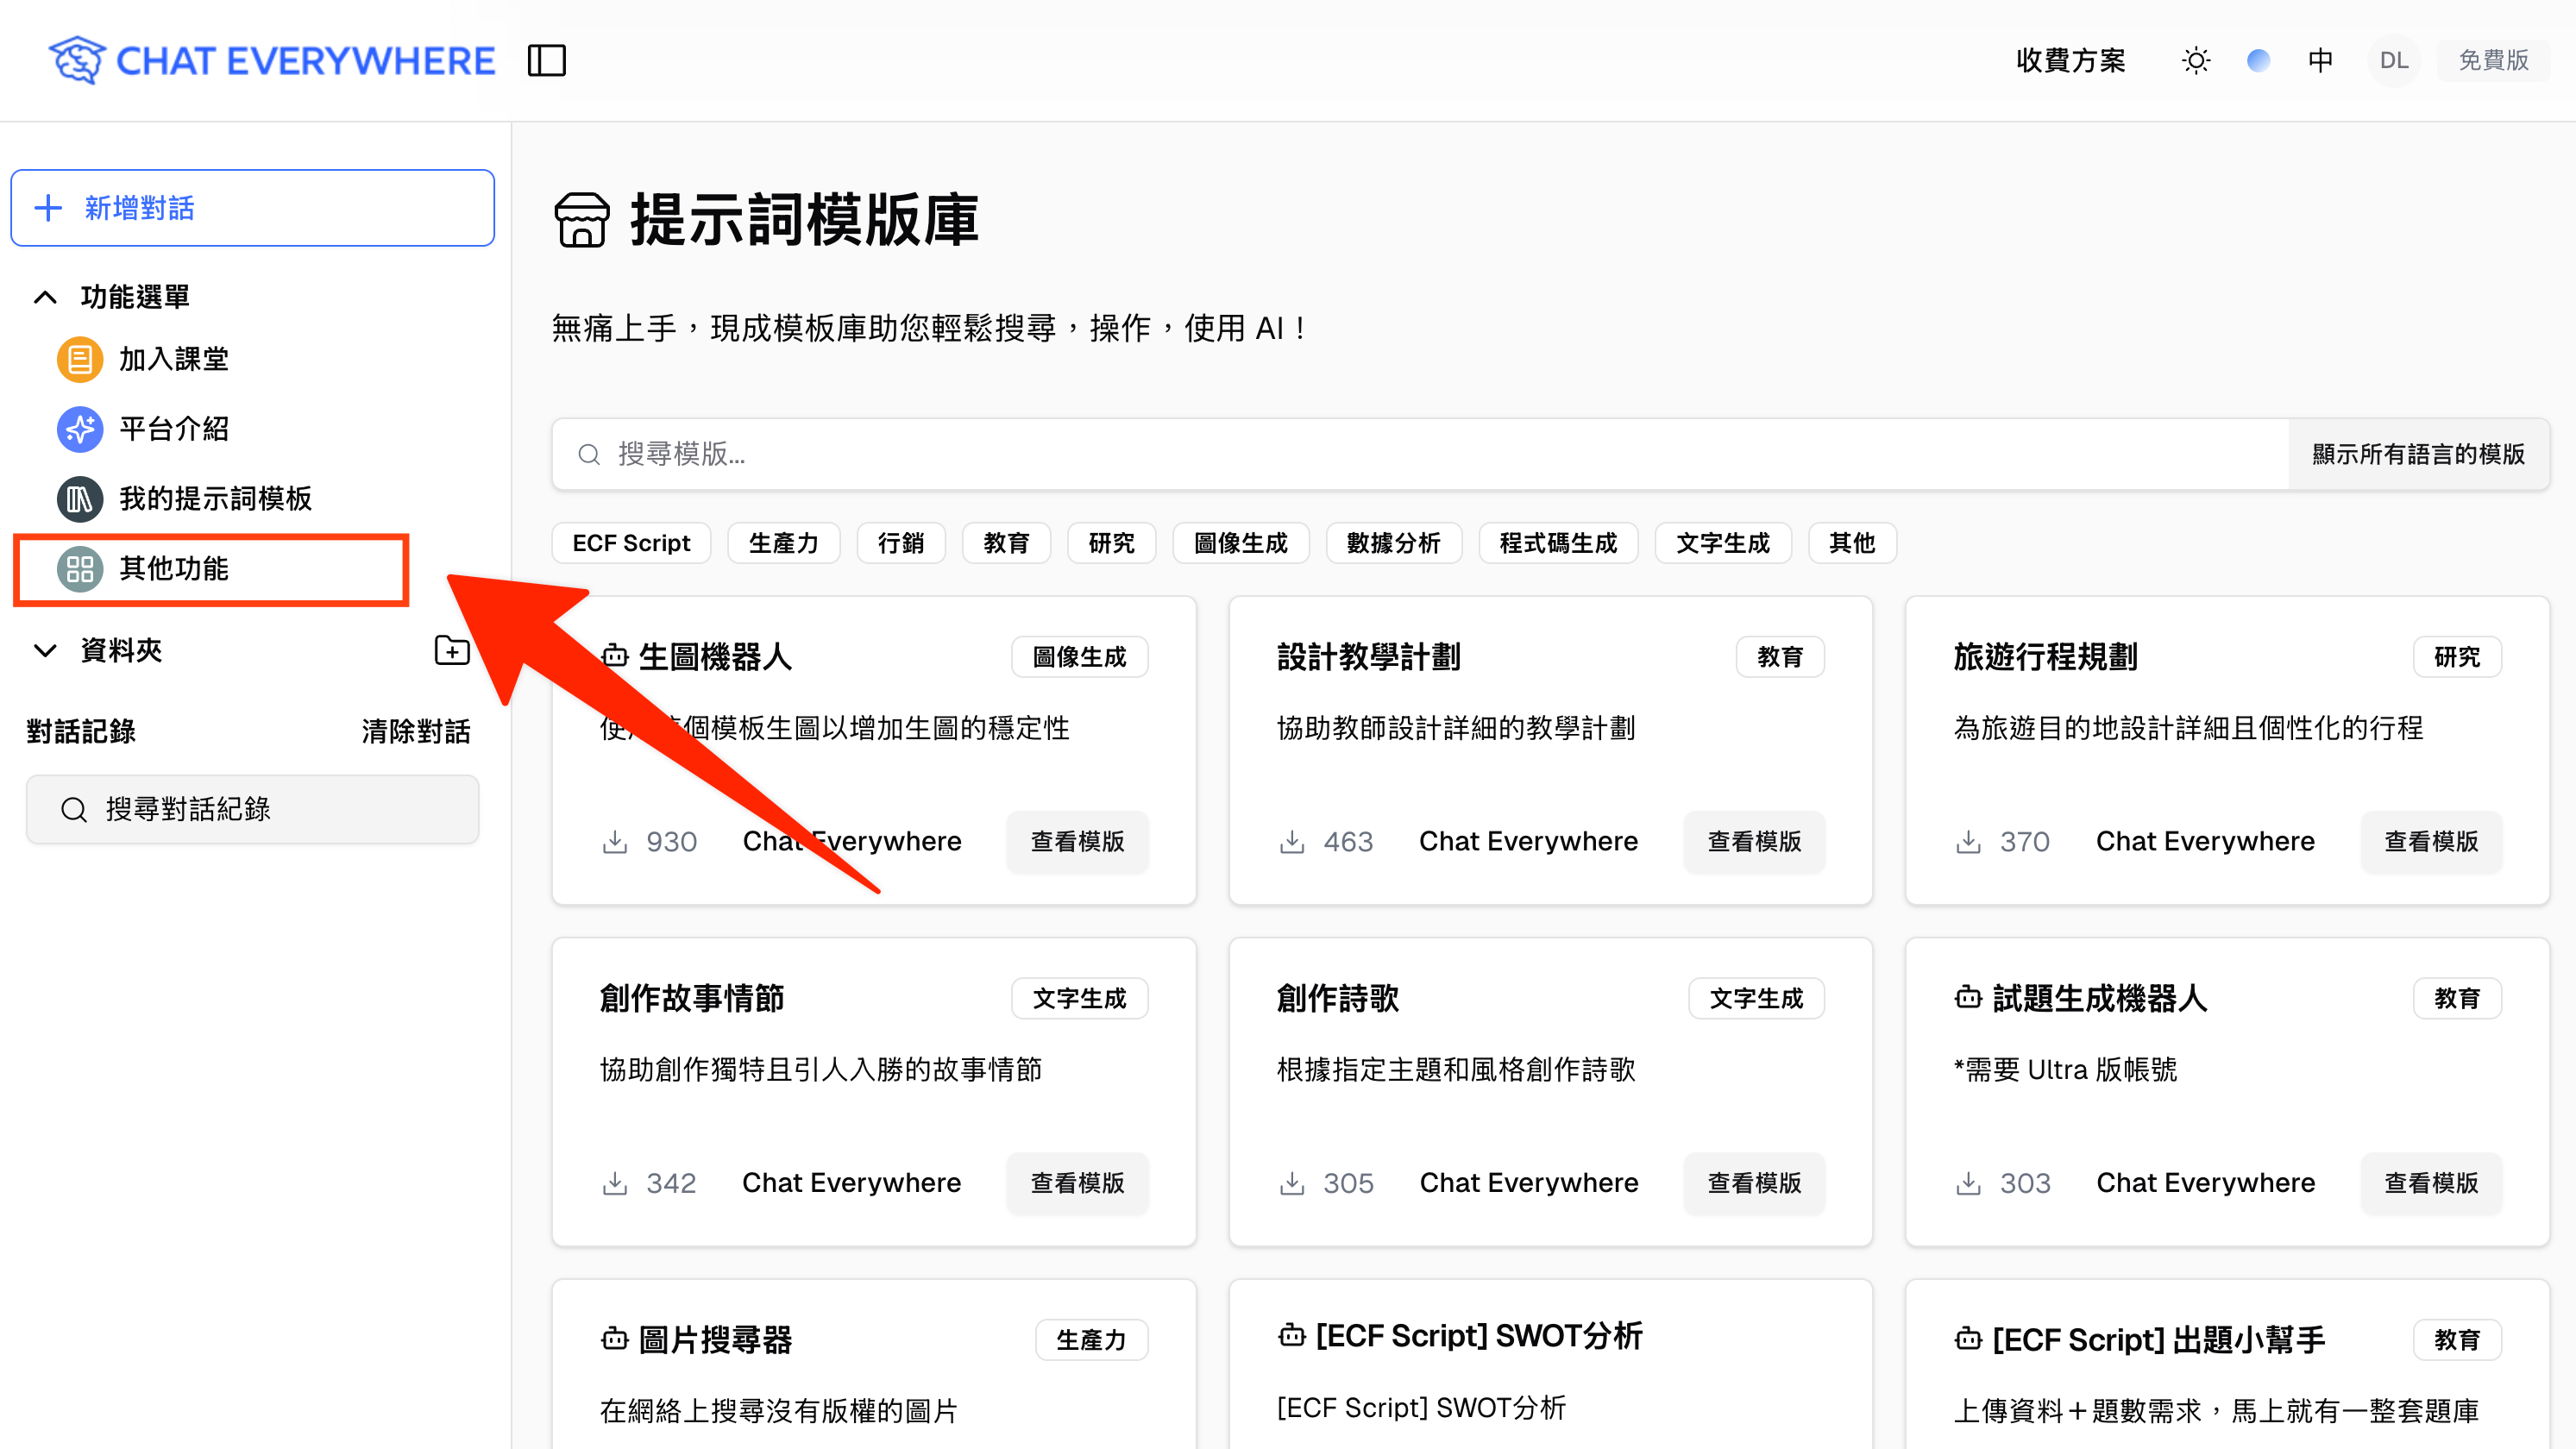View the 試題生成機器人 template
Viewport: 2576px width, 1449px height.
(2432, 1183)
